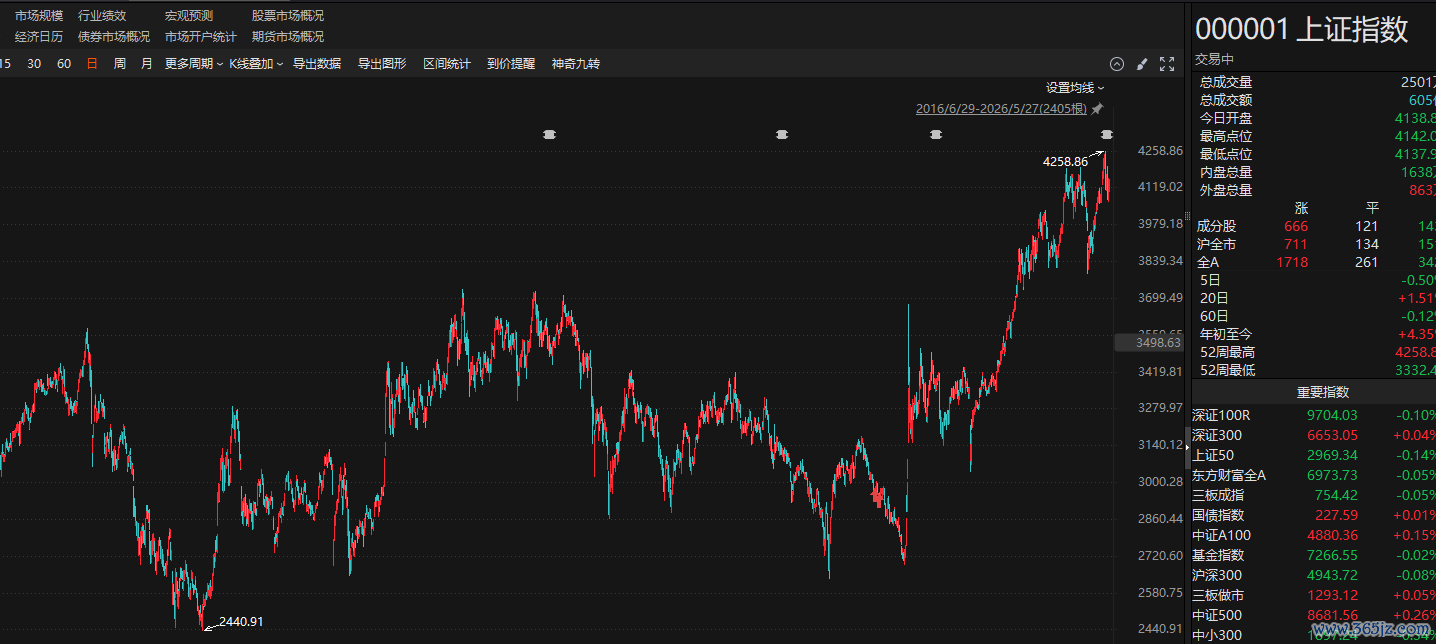This screenshot has width=1436, height=644.
Task: Expand the 更多周期 dropdown
Action: [194, 64]
